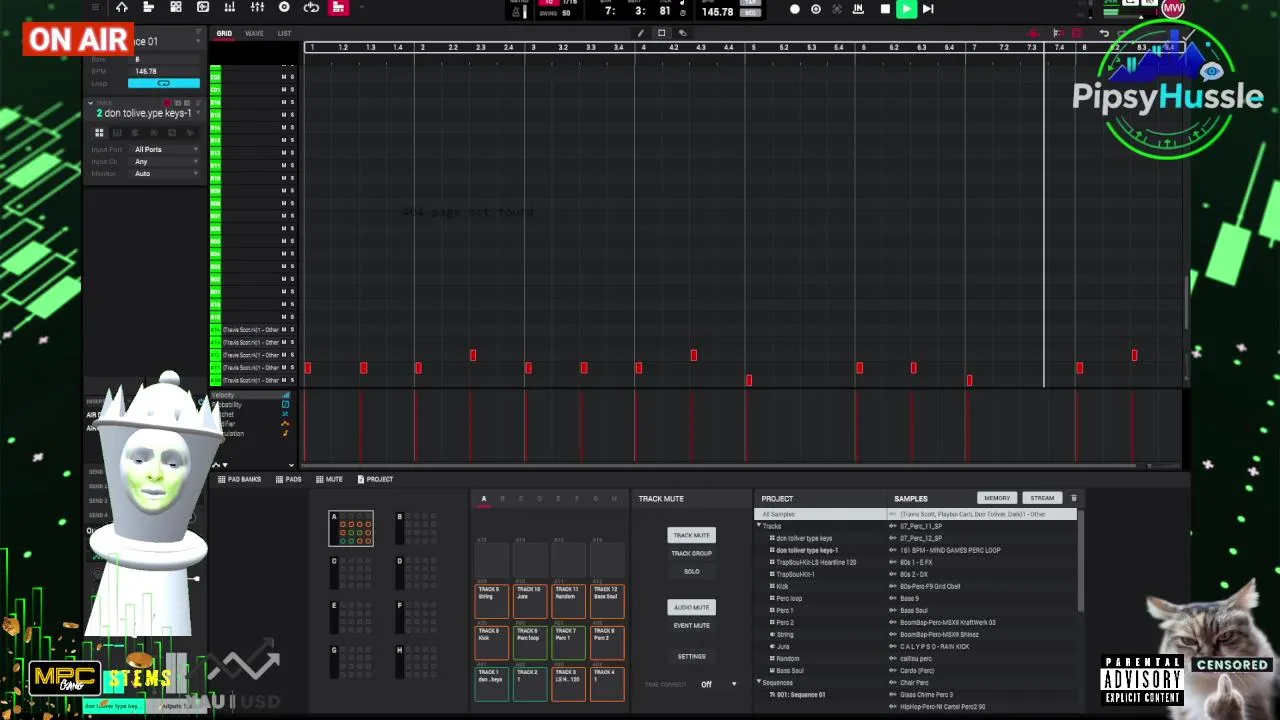Select the highlighted red Grid editor mode icon
1280x720 pixels.
[338, 8]
